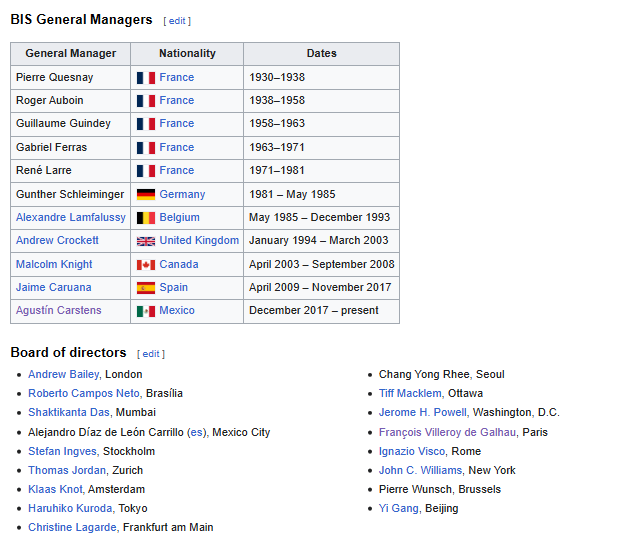
Task: Click the 'BIS General Managers' heading
Action: click(81, 20)
